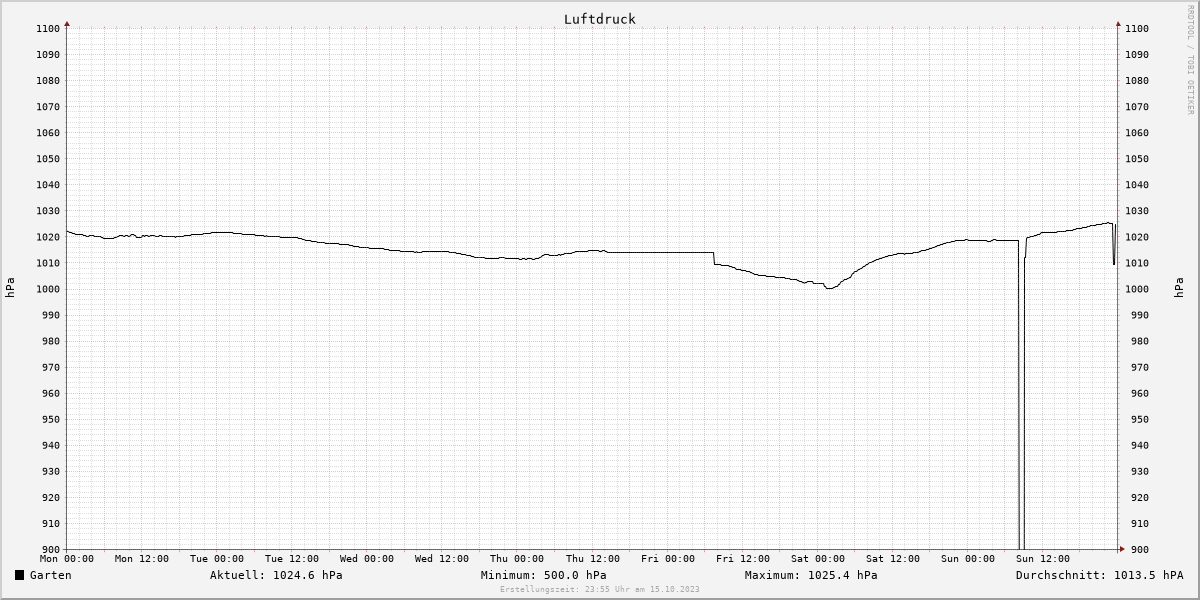
Task: Pick the 1020 label on the right axis
Action: coord(1137,237)
